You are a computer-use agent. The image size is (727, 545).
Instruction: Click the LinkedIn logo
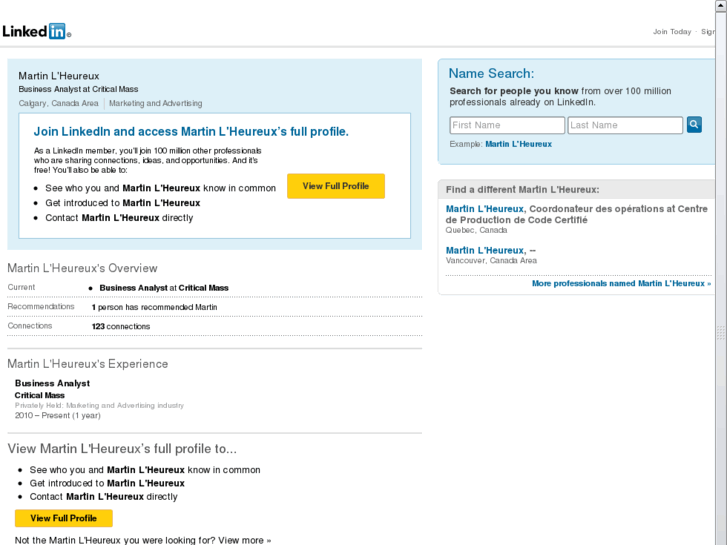click(37, 31)
